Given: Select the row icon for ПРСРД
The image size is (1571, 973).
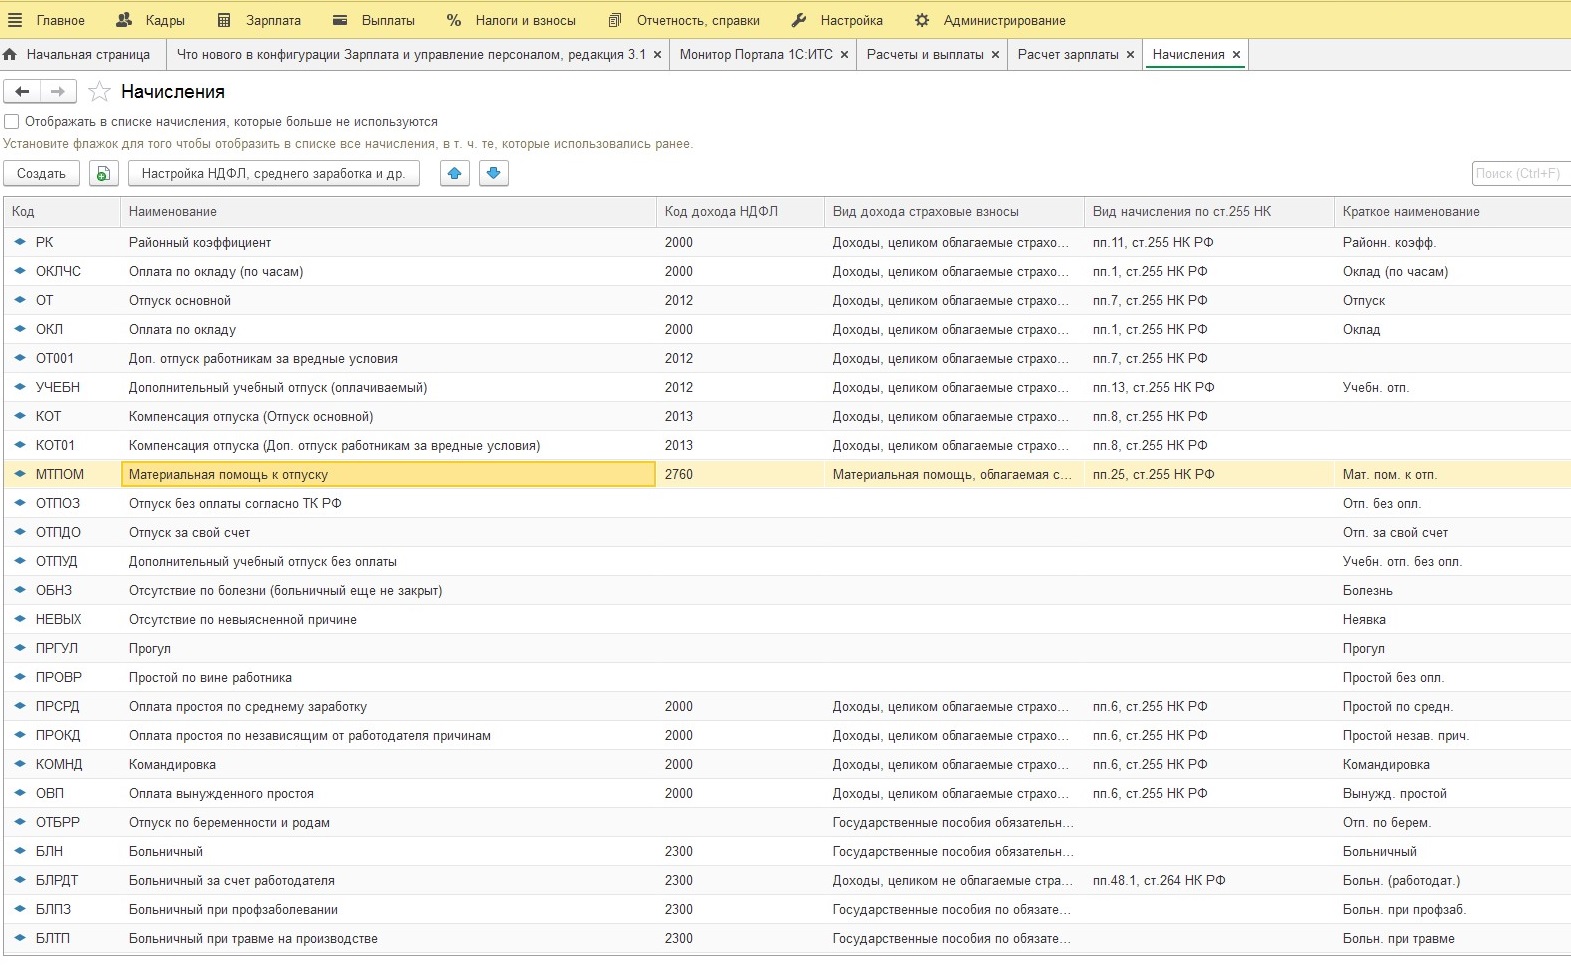Looking at the screenshot, I should coord(20,706).
